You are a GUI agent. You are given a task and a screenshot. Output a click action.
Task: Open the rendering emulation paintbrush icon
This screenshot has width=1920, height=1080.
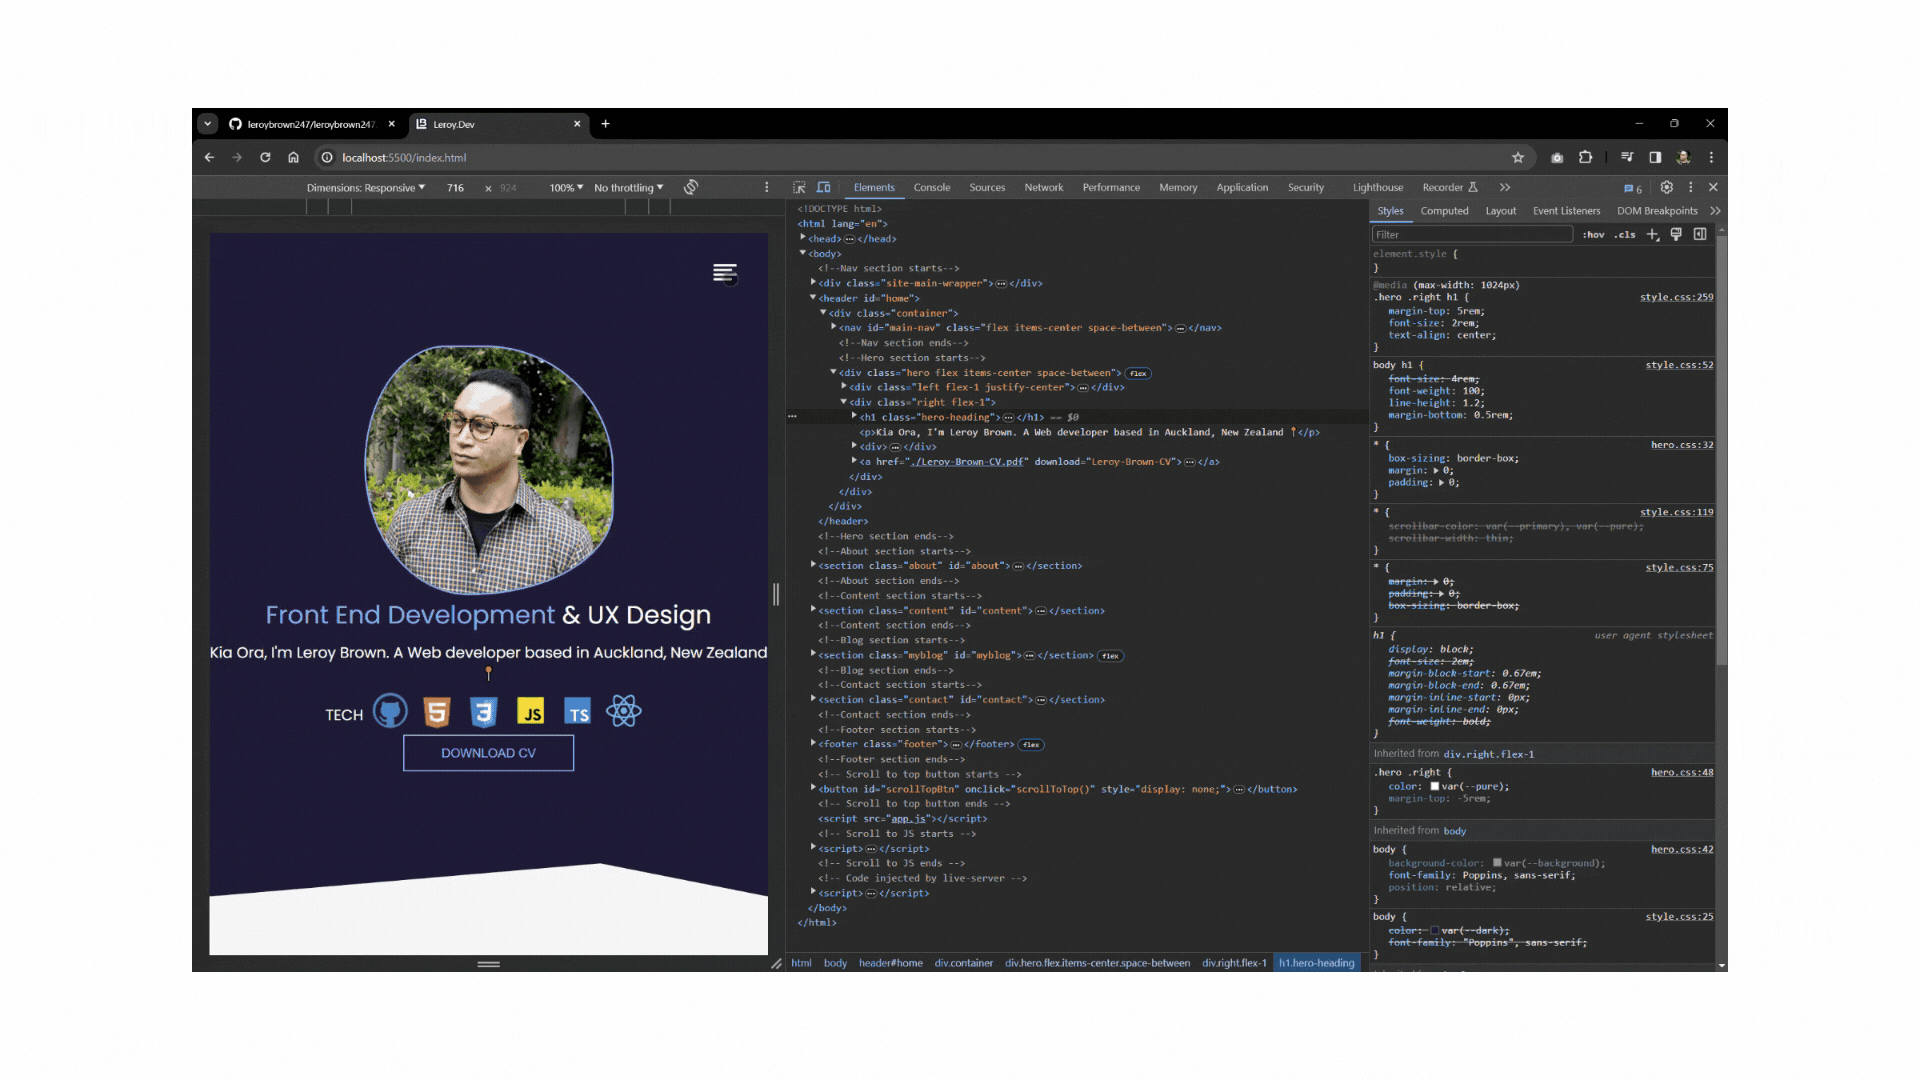[x=1676, y=234]
